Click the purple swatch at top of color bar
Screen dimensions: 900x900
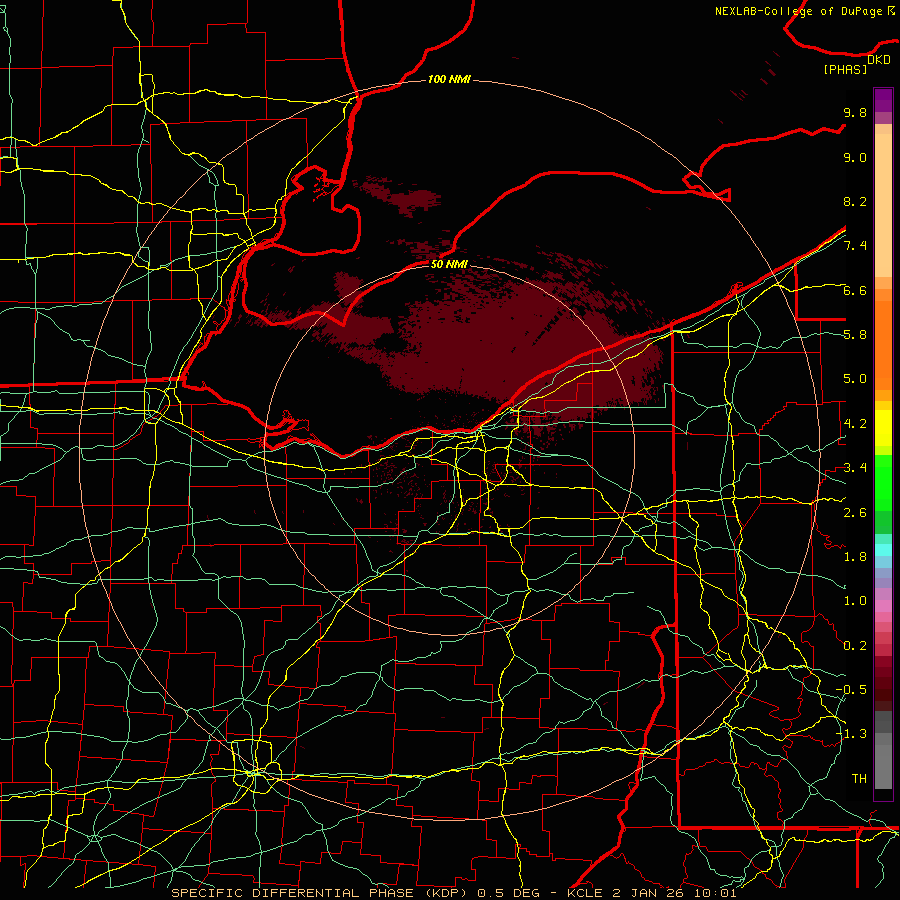pos(883,100)
